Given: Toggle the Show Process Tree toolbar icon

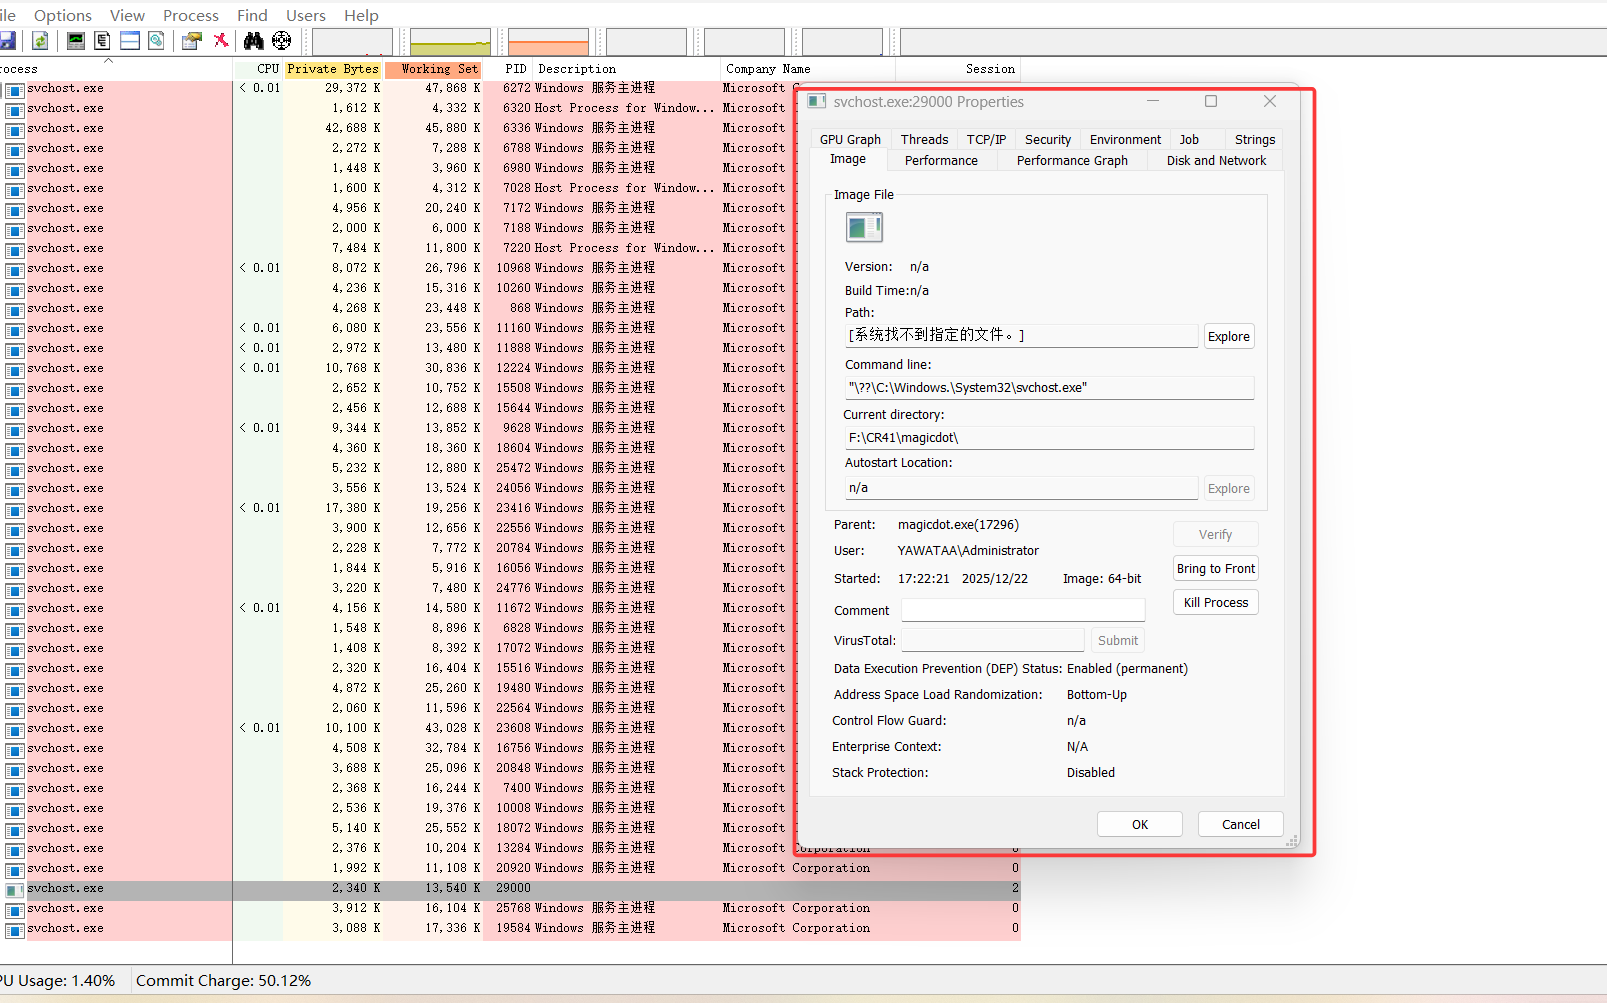Looking at the screenshot, I should [x=102, y=40].
